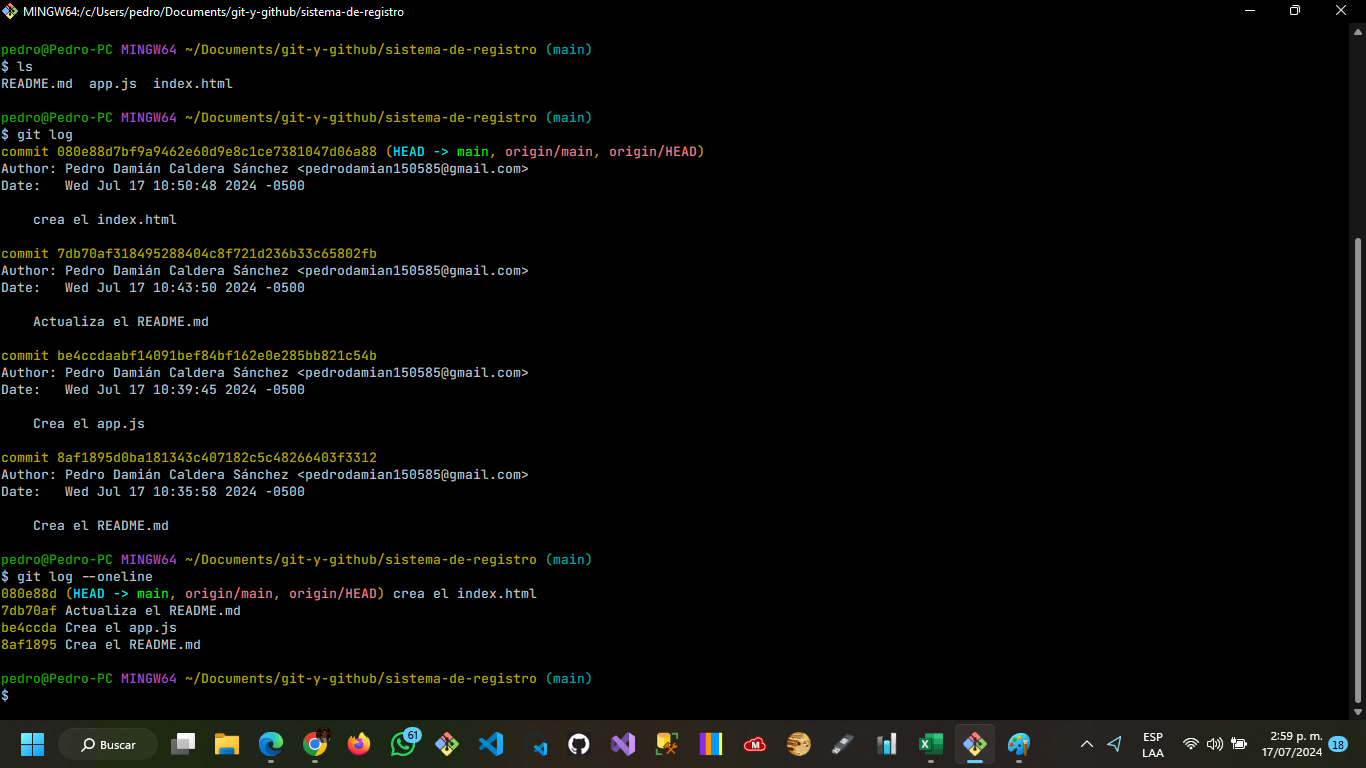Open the Git icon next to WhatsApp
The height and width of the screenshot is (768, 1366).
point(447,744)
